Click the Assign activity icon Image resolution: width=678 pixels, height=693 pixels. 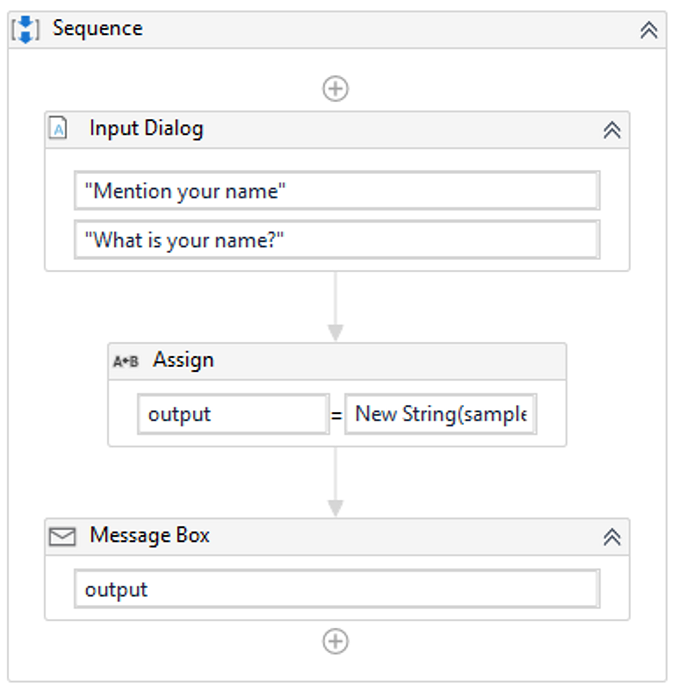[126, 362]
